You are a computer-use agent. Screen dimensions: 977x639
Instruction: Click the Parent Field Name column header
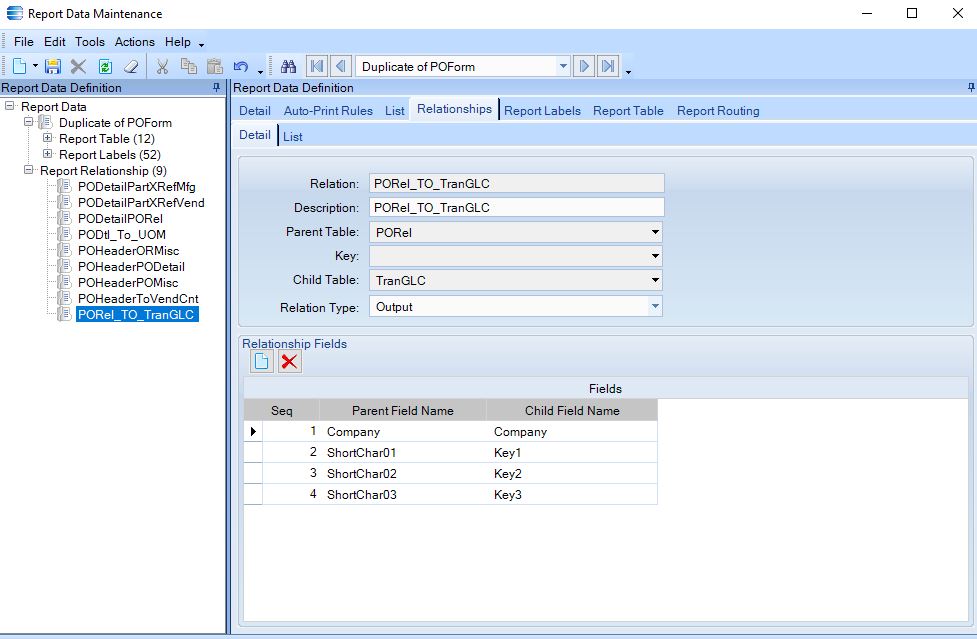pos(403,410)
